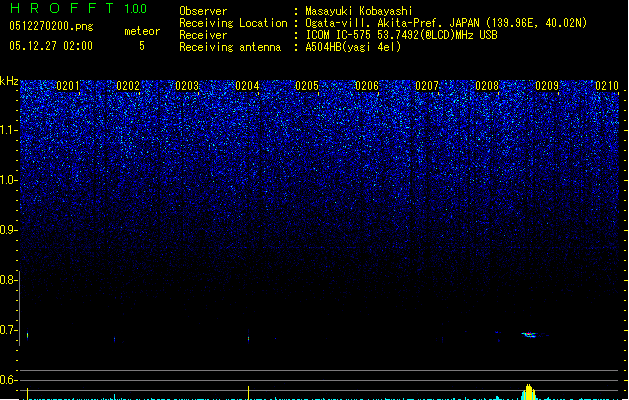Click the 0.6 kHz axis label
This screenshot has width=629, height=400.
(x=8, y=380)
